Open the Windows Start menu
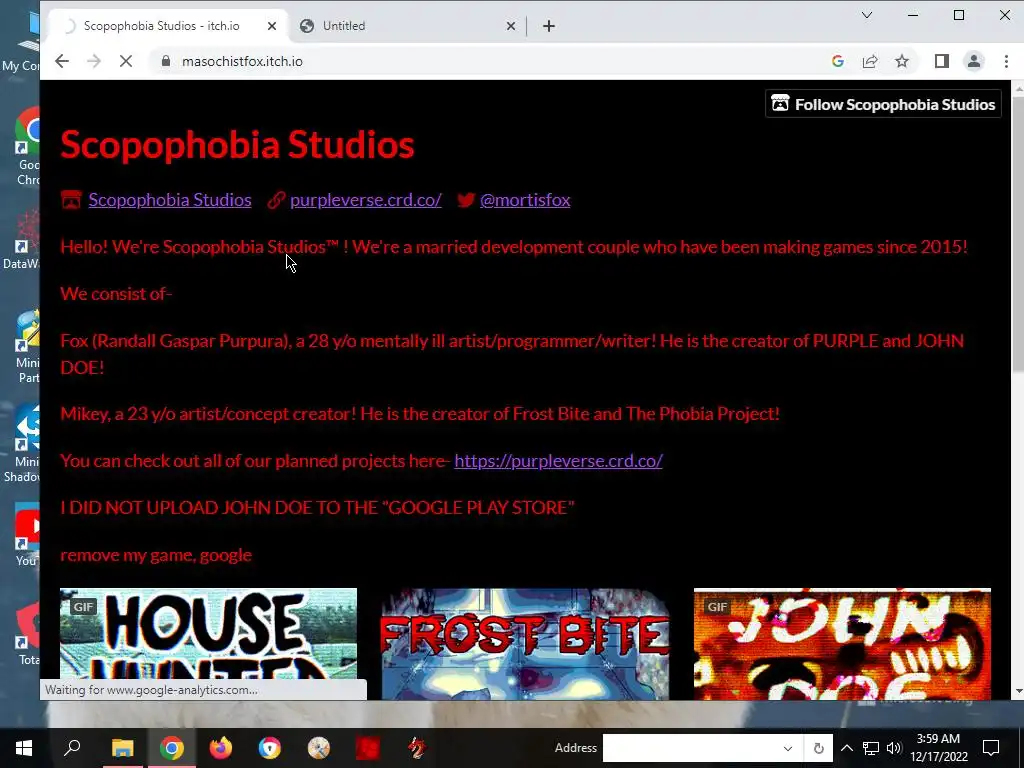This screenshot has height=768, width=1024. pyautogui.click(x=24, y=748)
